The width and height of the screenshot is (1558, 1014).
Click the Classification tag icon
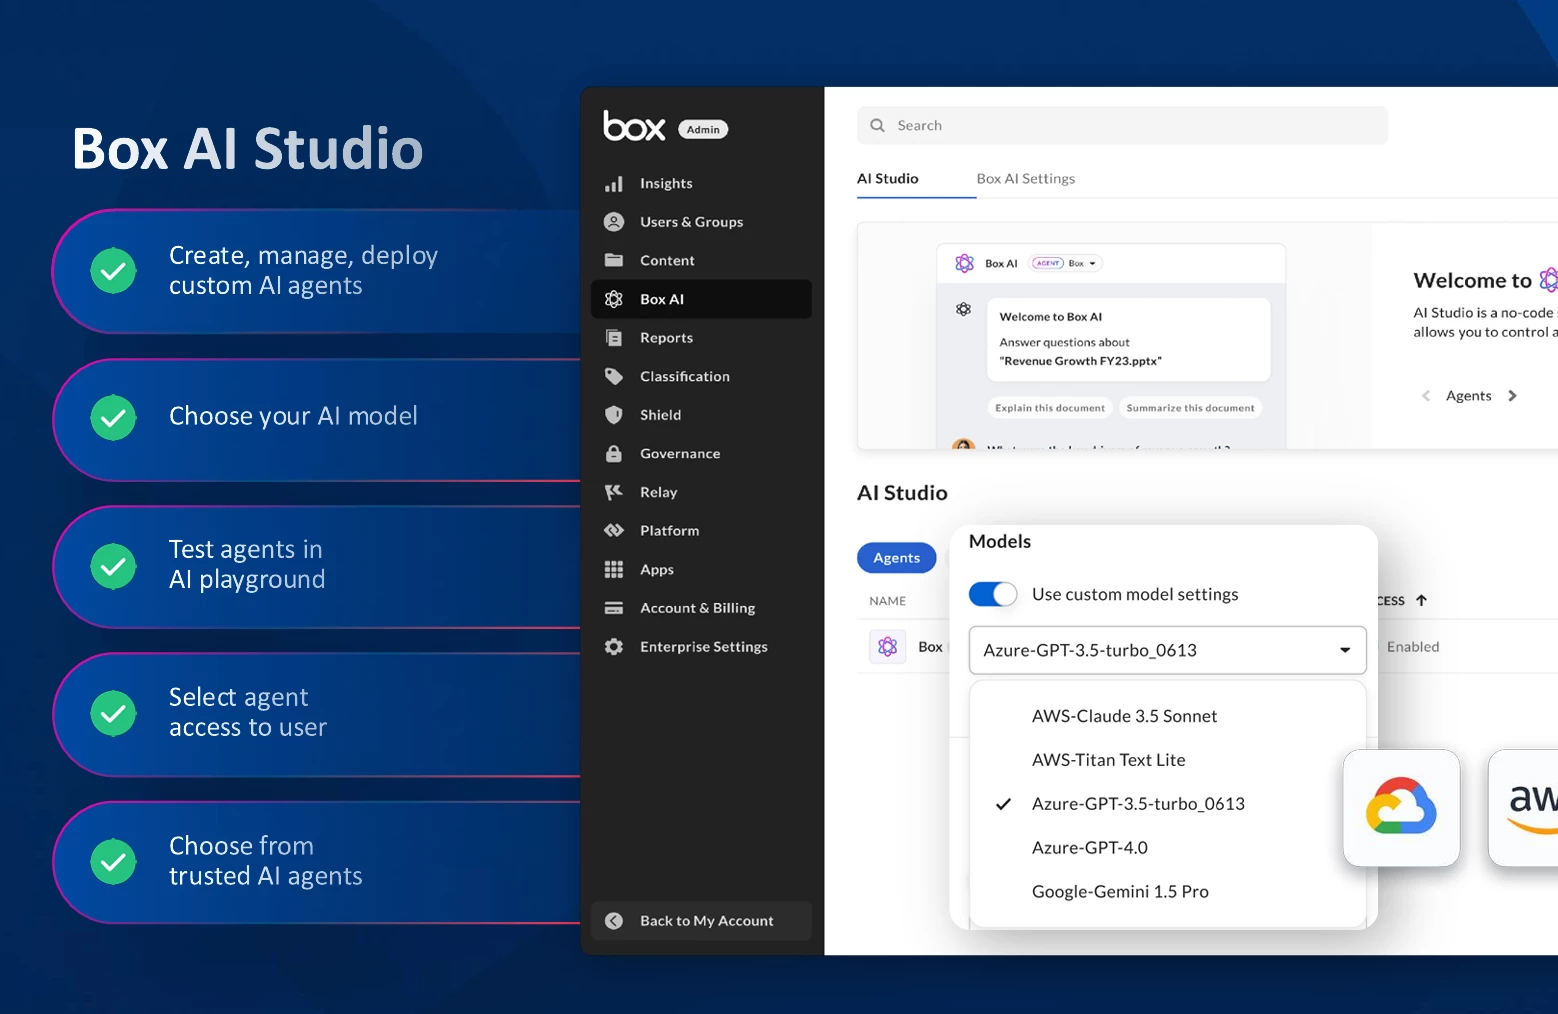coord(614,376)
